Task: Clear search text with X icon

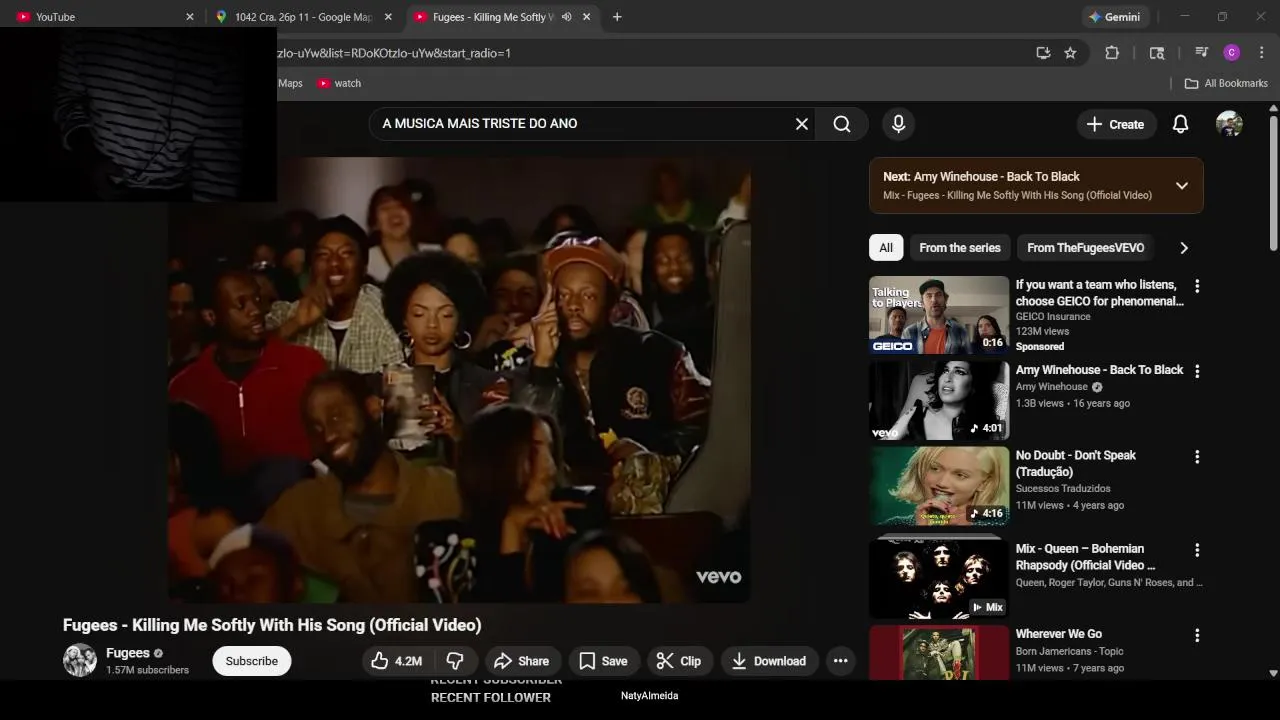Action: coord(801,124)
